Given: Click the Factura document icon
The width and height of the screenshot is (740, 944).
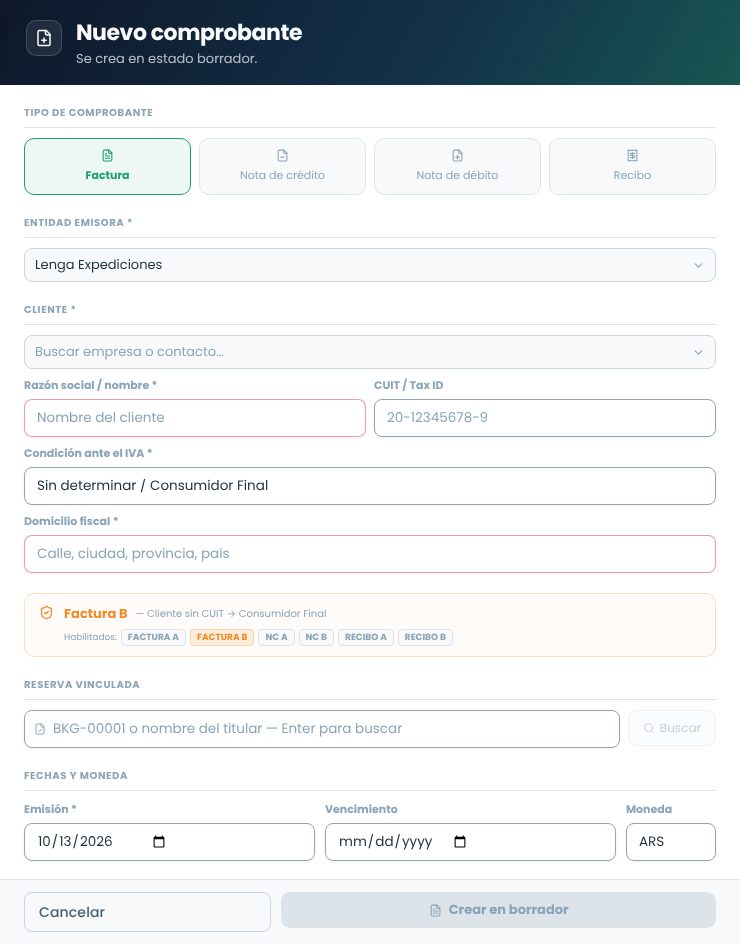Looking at the screenshot, I should pyautogui.click(x=107, y=156).
